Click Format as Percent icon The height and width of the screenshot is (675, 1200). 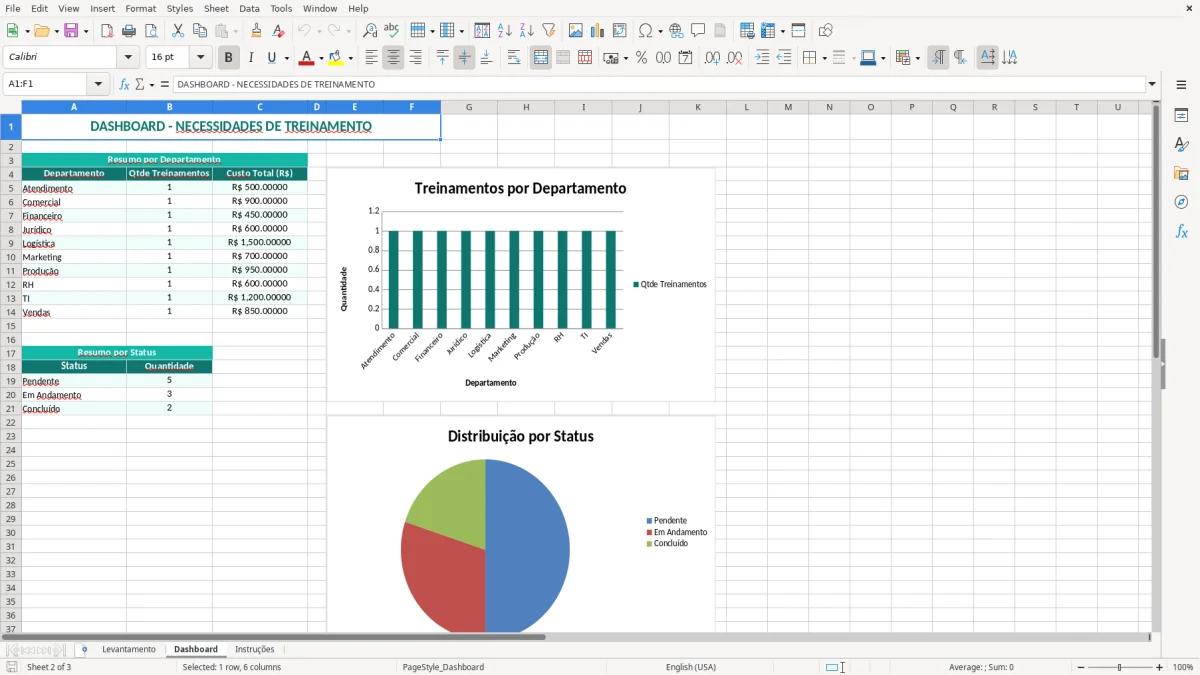coord(641,58)
